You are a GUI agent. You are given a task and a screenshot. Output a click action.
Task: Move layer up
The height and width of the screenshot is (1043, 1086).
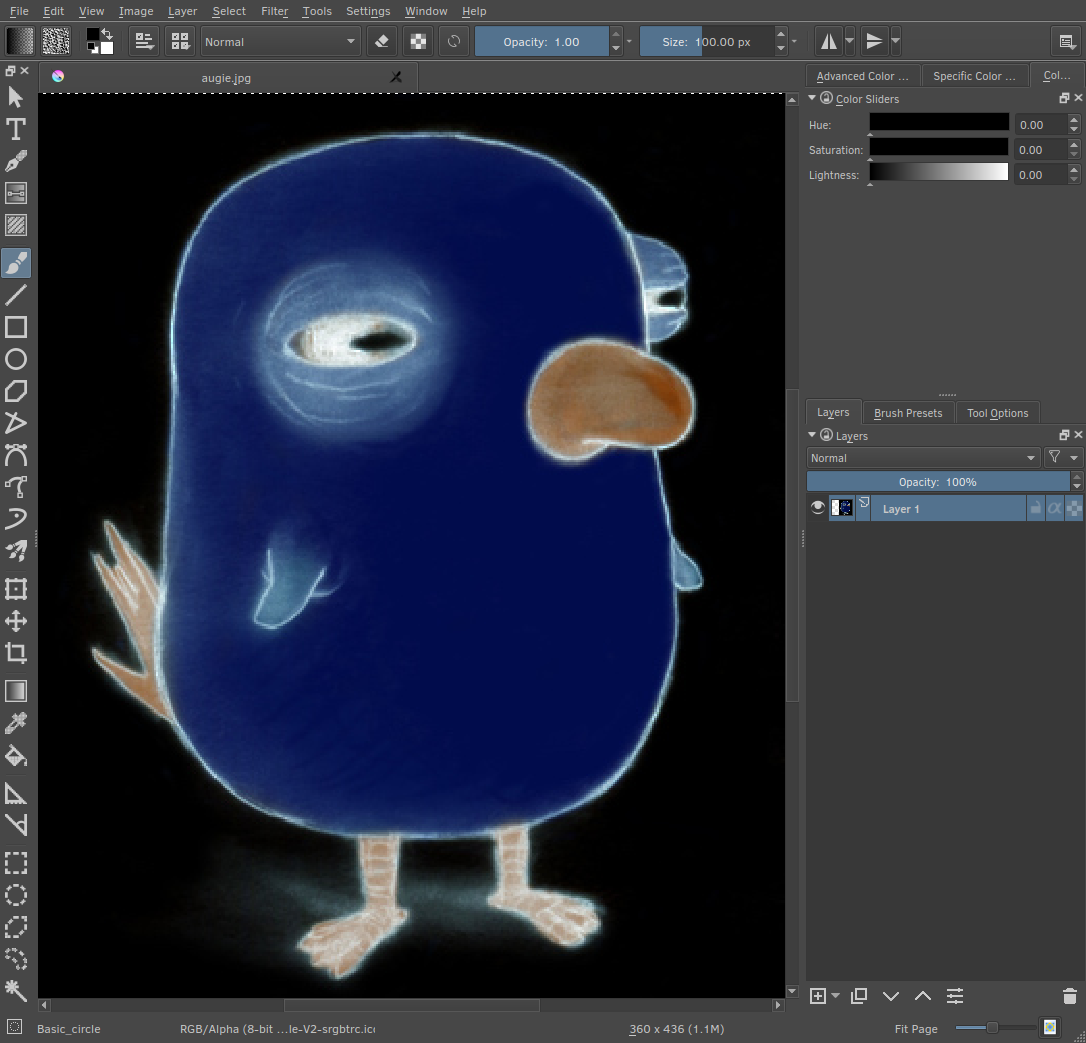point(923,996)
